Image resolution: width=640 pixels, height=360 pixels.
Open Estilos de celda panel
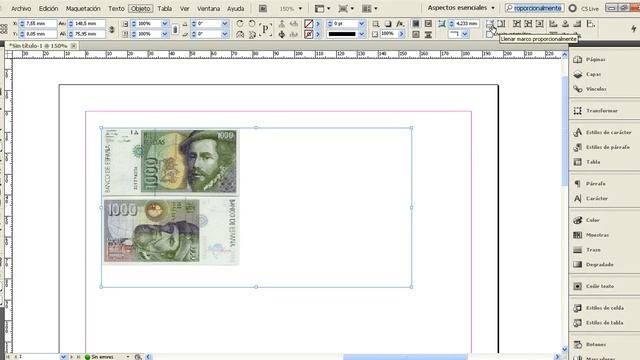(604, 308)
